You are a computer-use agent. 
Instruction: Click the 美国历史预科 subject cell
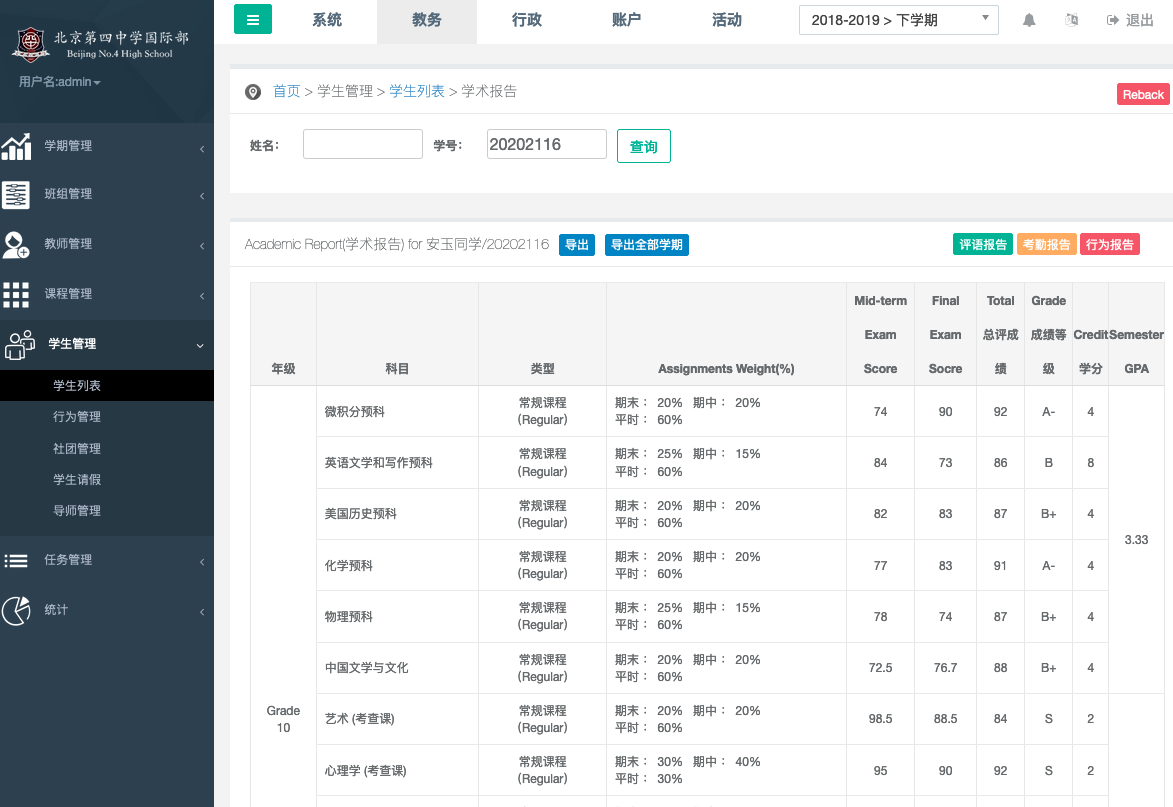pos(397,514)
